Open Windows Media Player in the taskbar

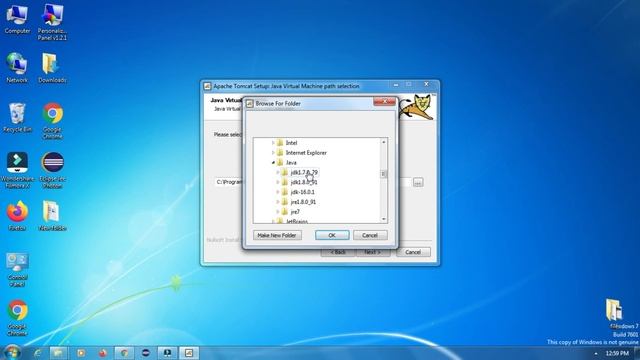81,353
